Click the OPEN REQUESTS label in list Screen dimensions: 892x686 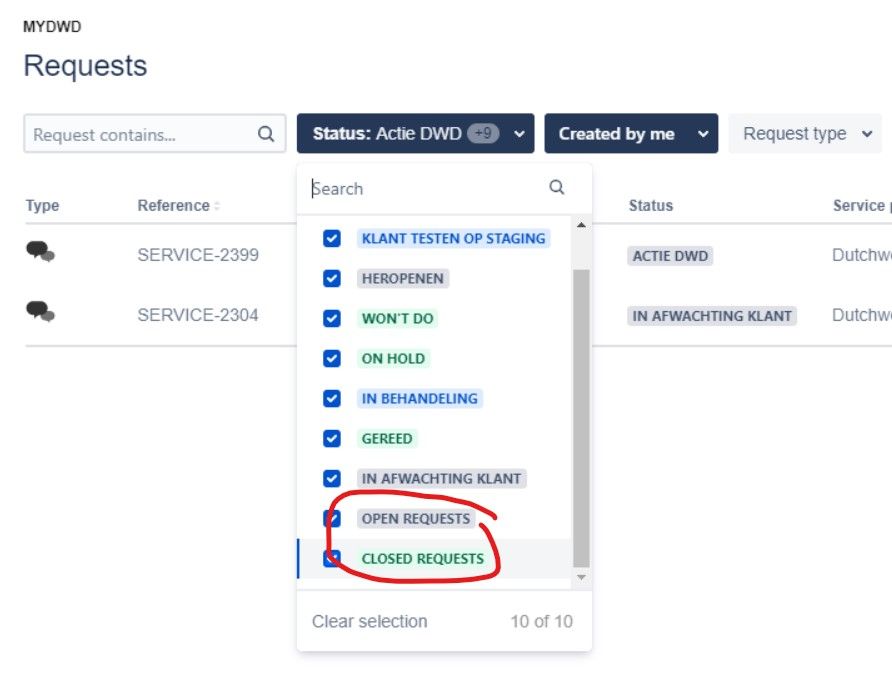point(416,518)
